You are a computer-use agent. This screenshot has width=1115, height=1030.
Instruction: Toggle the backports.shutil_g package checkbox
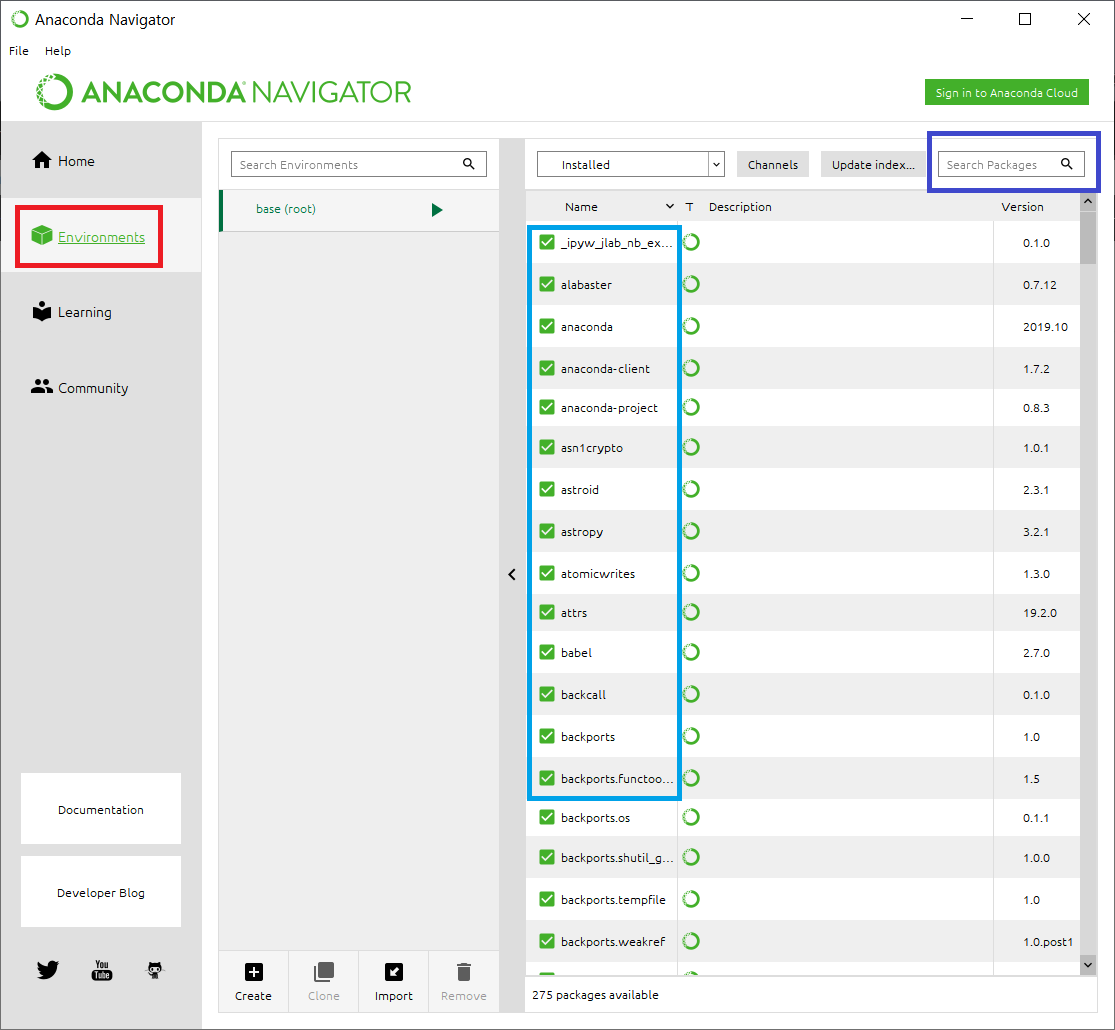[x=547, y=857]
